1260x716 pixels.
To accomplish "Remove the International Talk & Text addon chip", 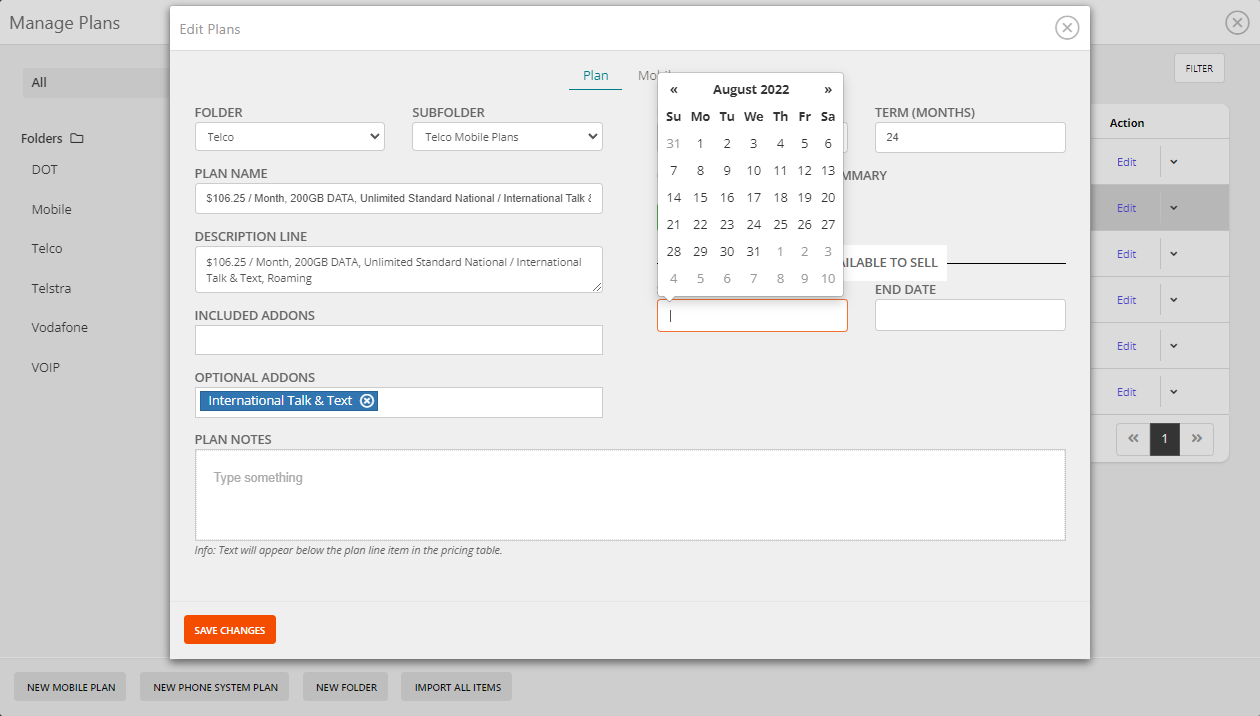I will (x=368, y=400).
